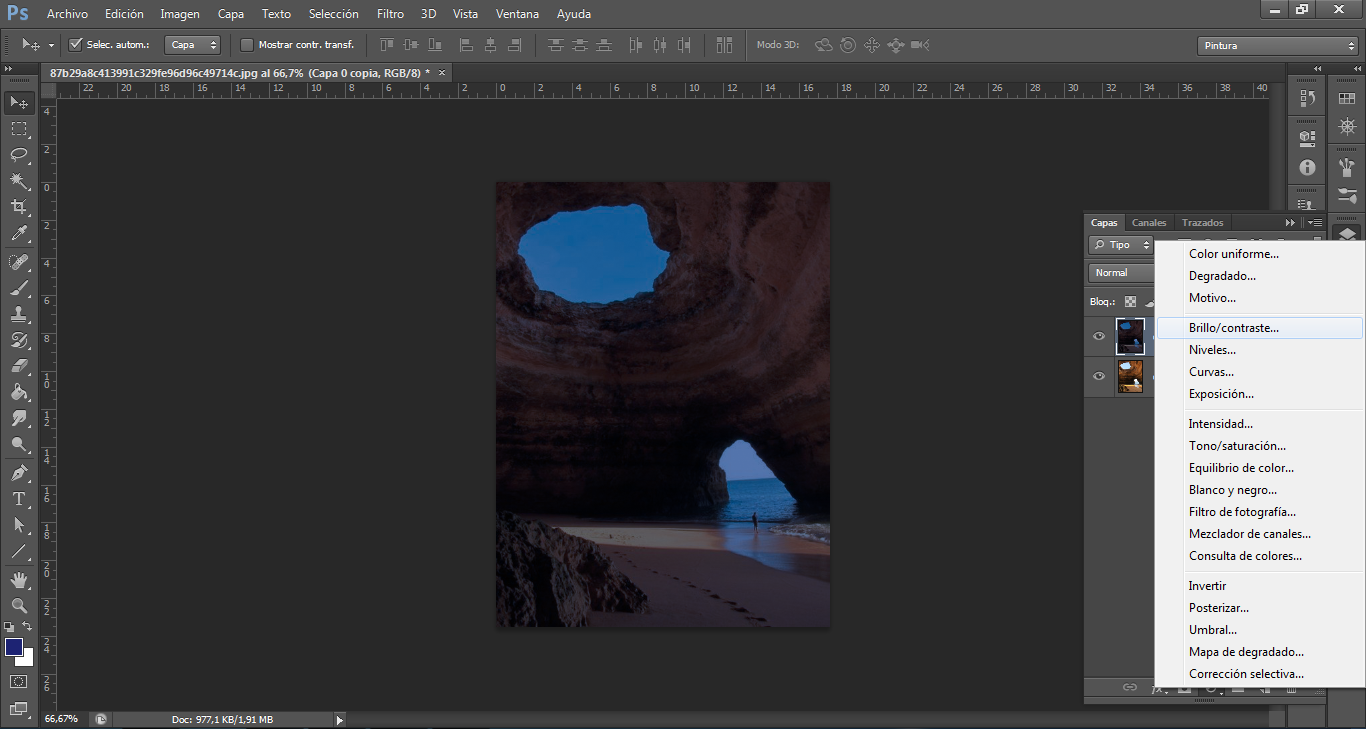The width and height of the screenshot is (1366, 729).
Task: Choose Niveles... adjustment
Action: (1260, 350)
